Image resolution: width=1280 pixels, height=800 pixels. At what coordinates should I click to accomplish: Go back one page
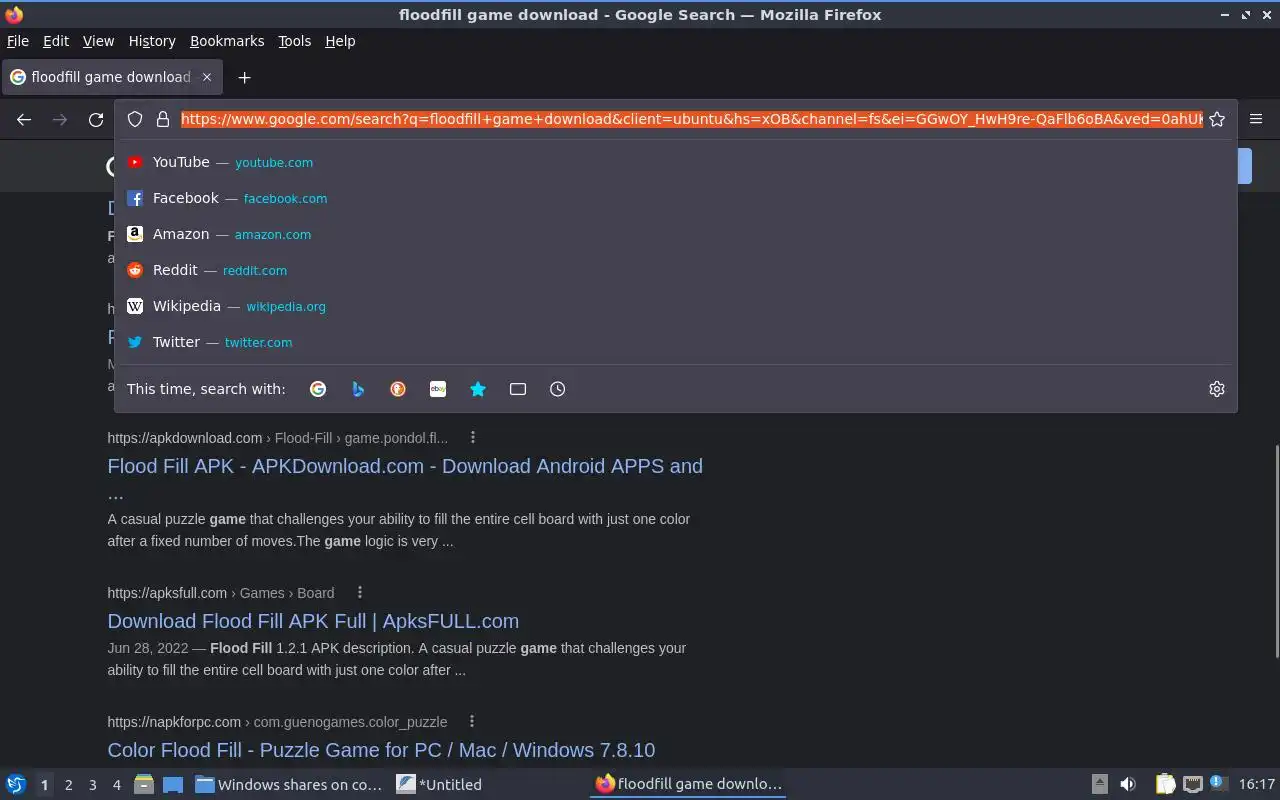coord(24,119)
